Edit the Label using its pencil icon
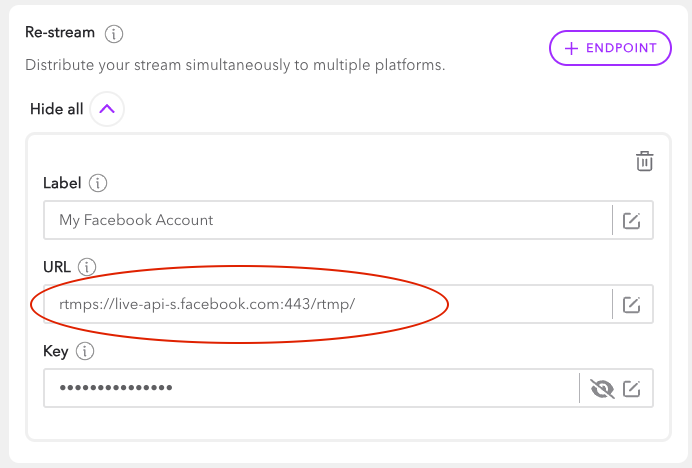 [x=632, y=220]
